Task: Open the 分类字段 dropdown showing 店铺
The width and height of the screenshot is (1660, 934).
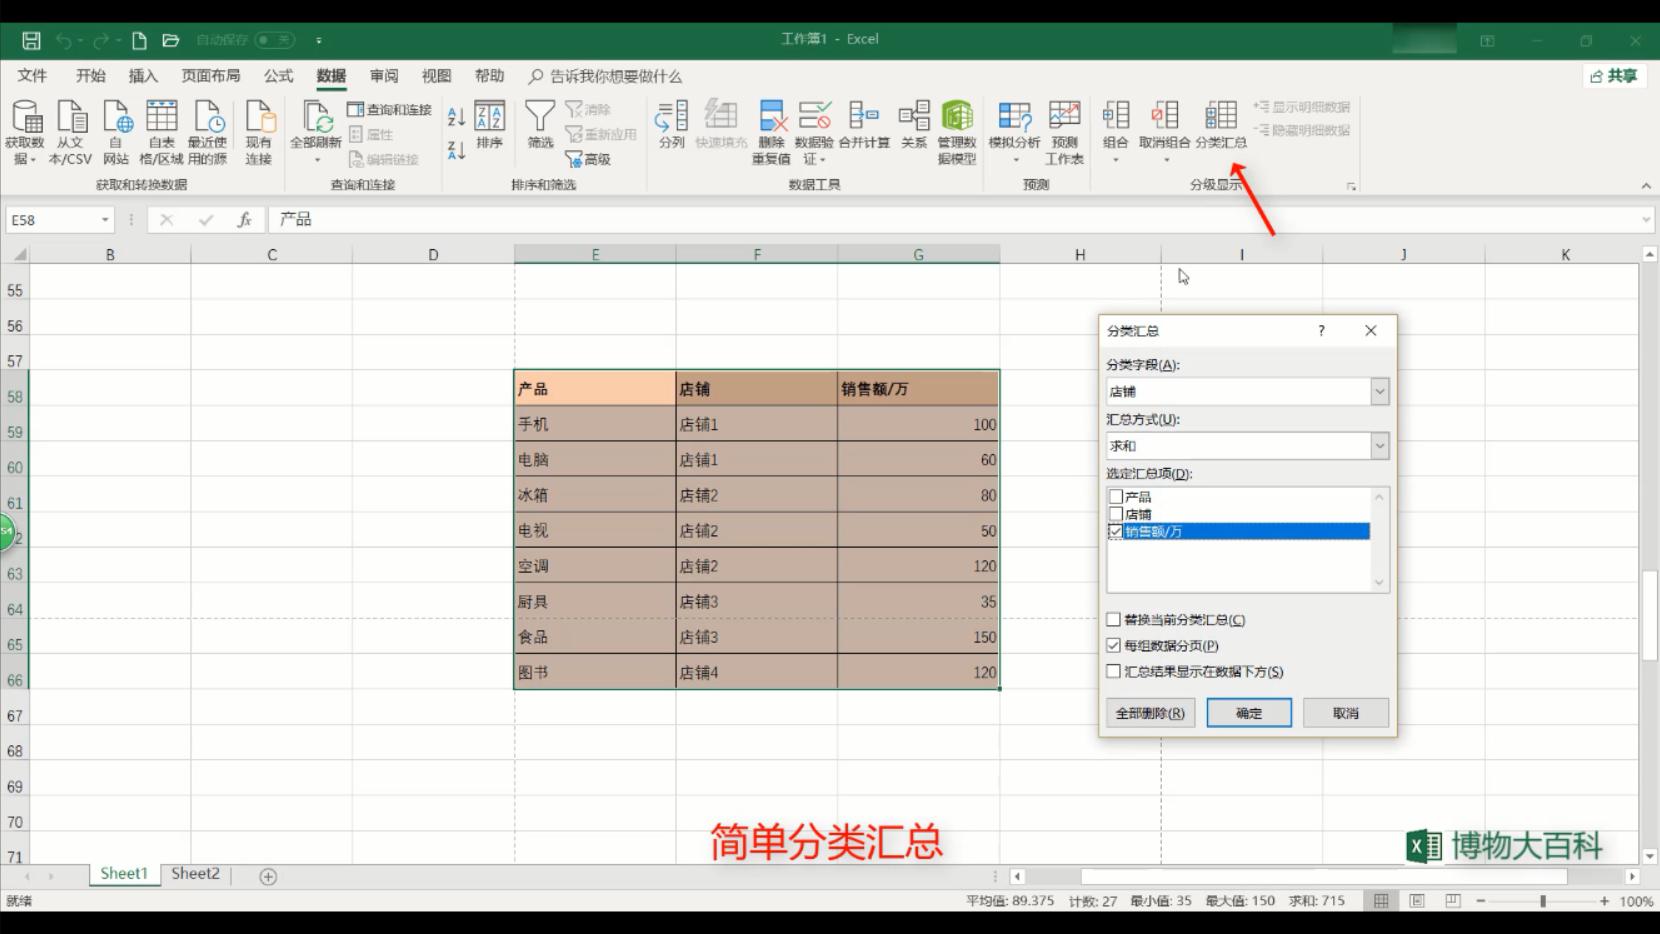Action: pyautogui.click(x=1380, y=391)
